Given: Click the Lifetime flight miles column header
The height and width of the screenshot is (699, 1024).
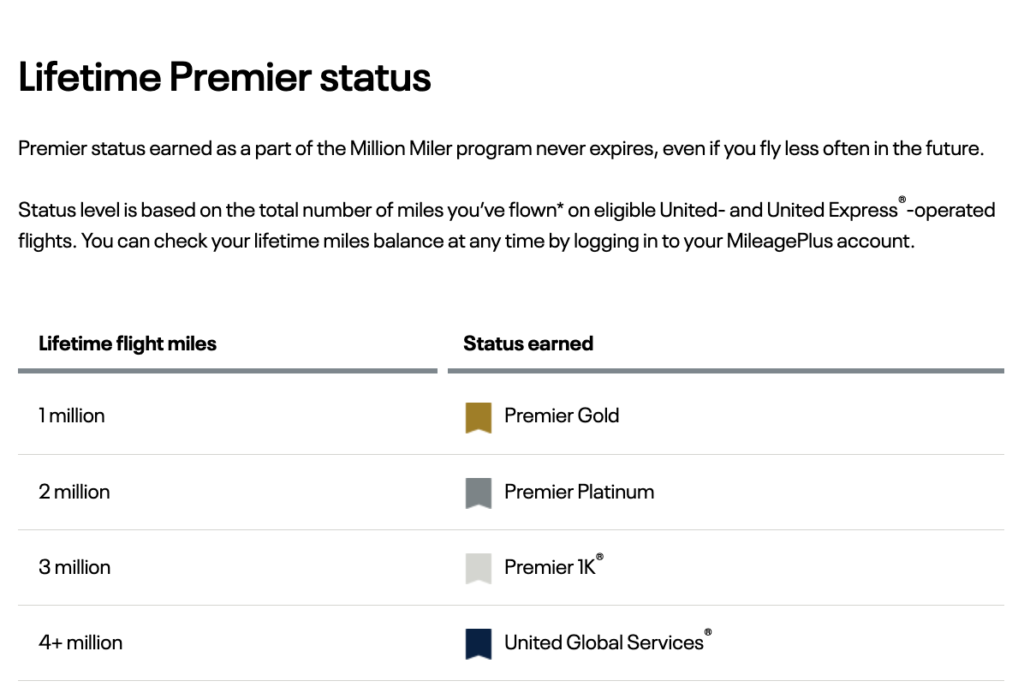Looking at the screenshot, I should [128, 344].
